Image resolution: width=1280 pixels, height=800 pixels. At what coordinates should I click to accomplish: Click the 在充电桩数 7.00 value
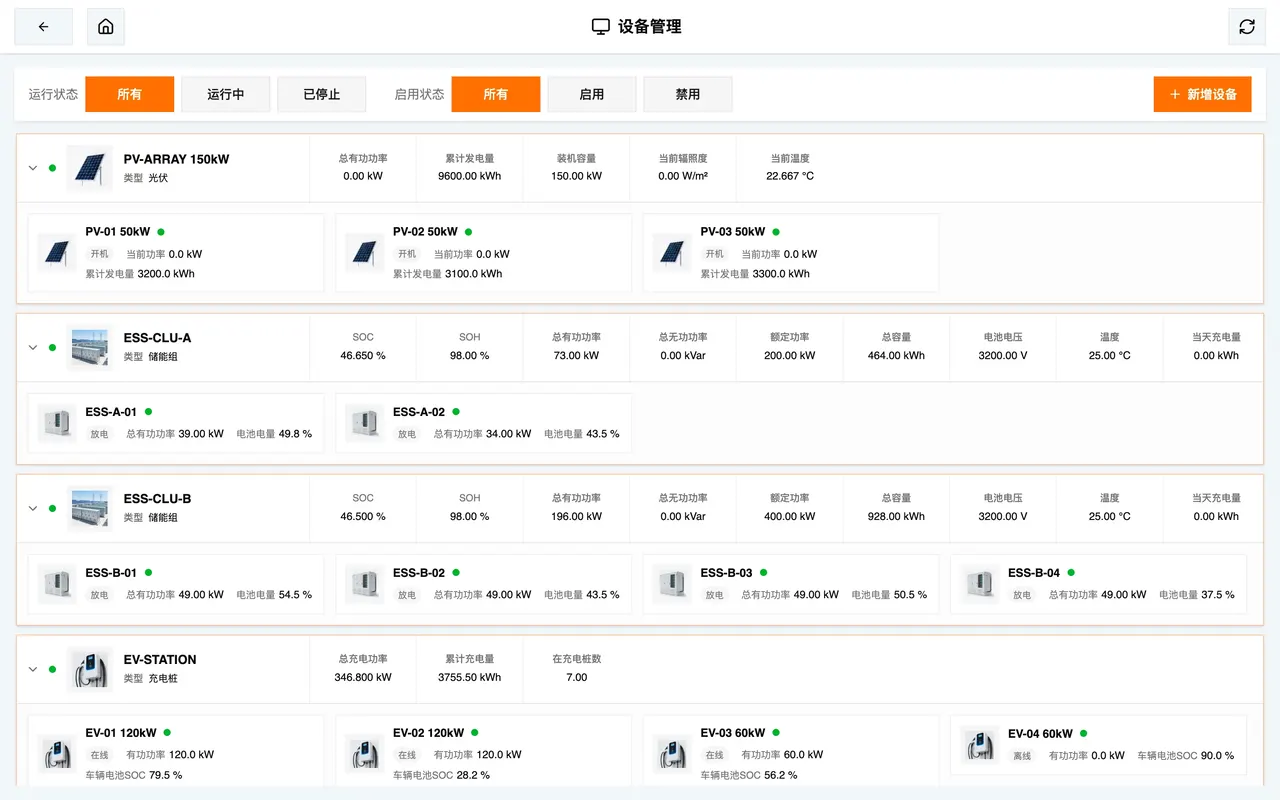(577, 677)
